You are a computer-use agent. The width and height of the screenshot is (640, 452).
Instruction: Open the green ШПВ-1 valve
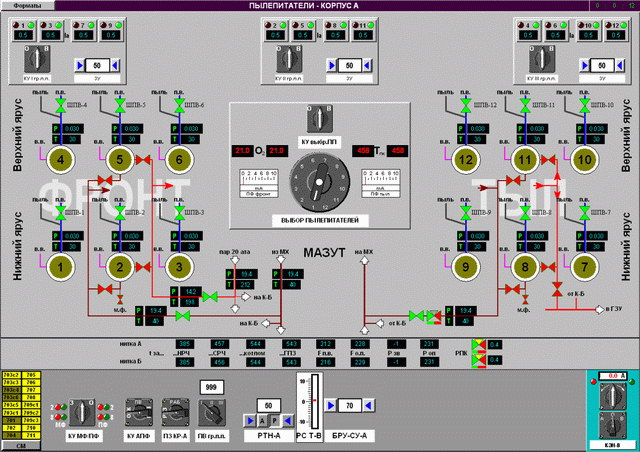(61, 213)
